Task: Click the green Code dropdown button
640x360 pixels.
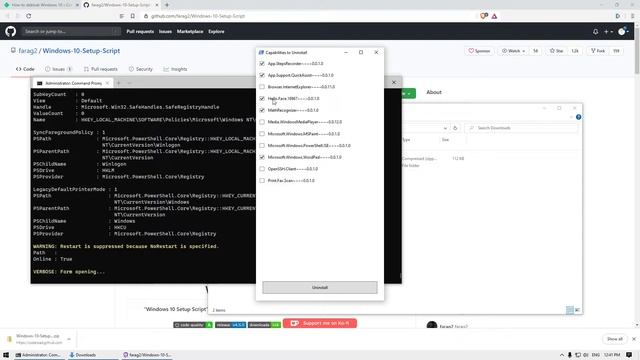Action: click(408, 93)
